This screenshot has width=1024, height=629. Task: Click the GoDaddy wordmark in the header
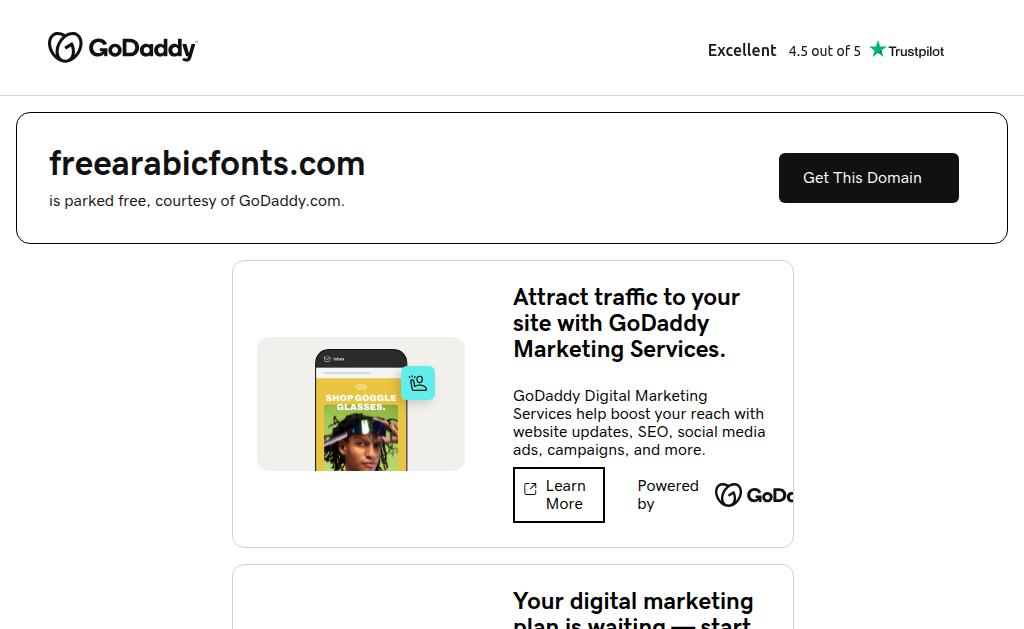(x=143, y=48)
